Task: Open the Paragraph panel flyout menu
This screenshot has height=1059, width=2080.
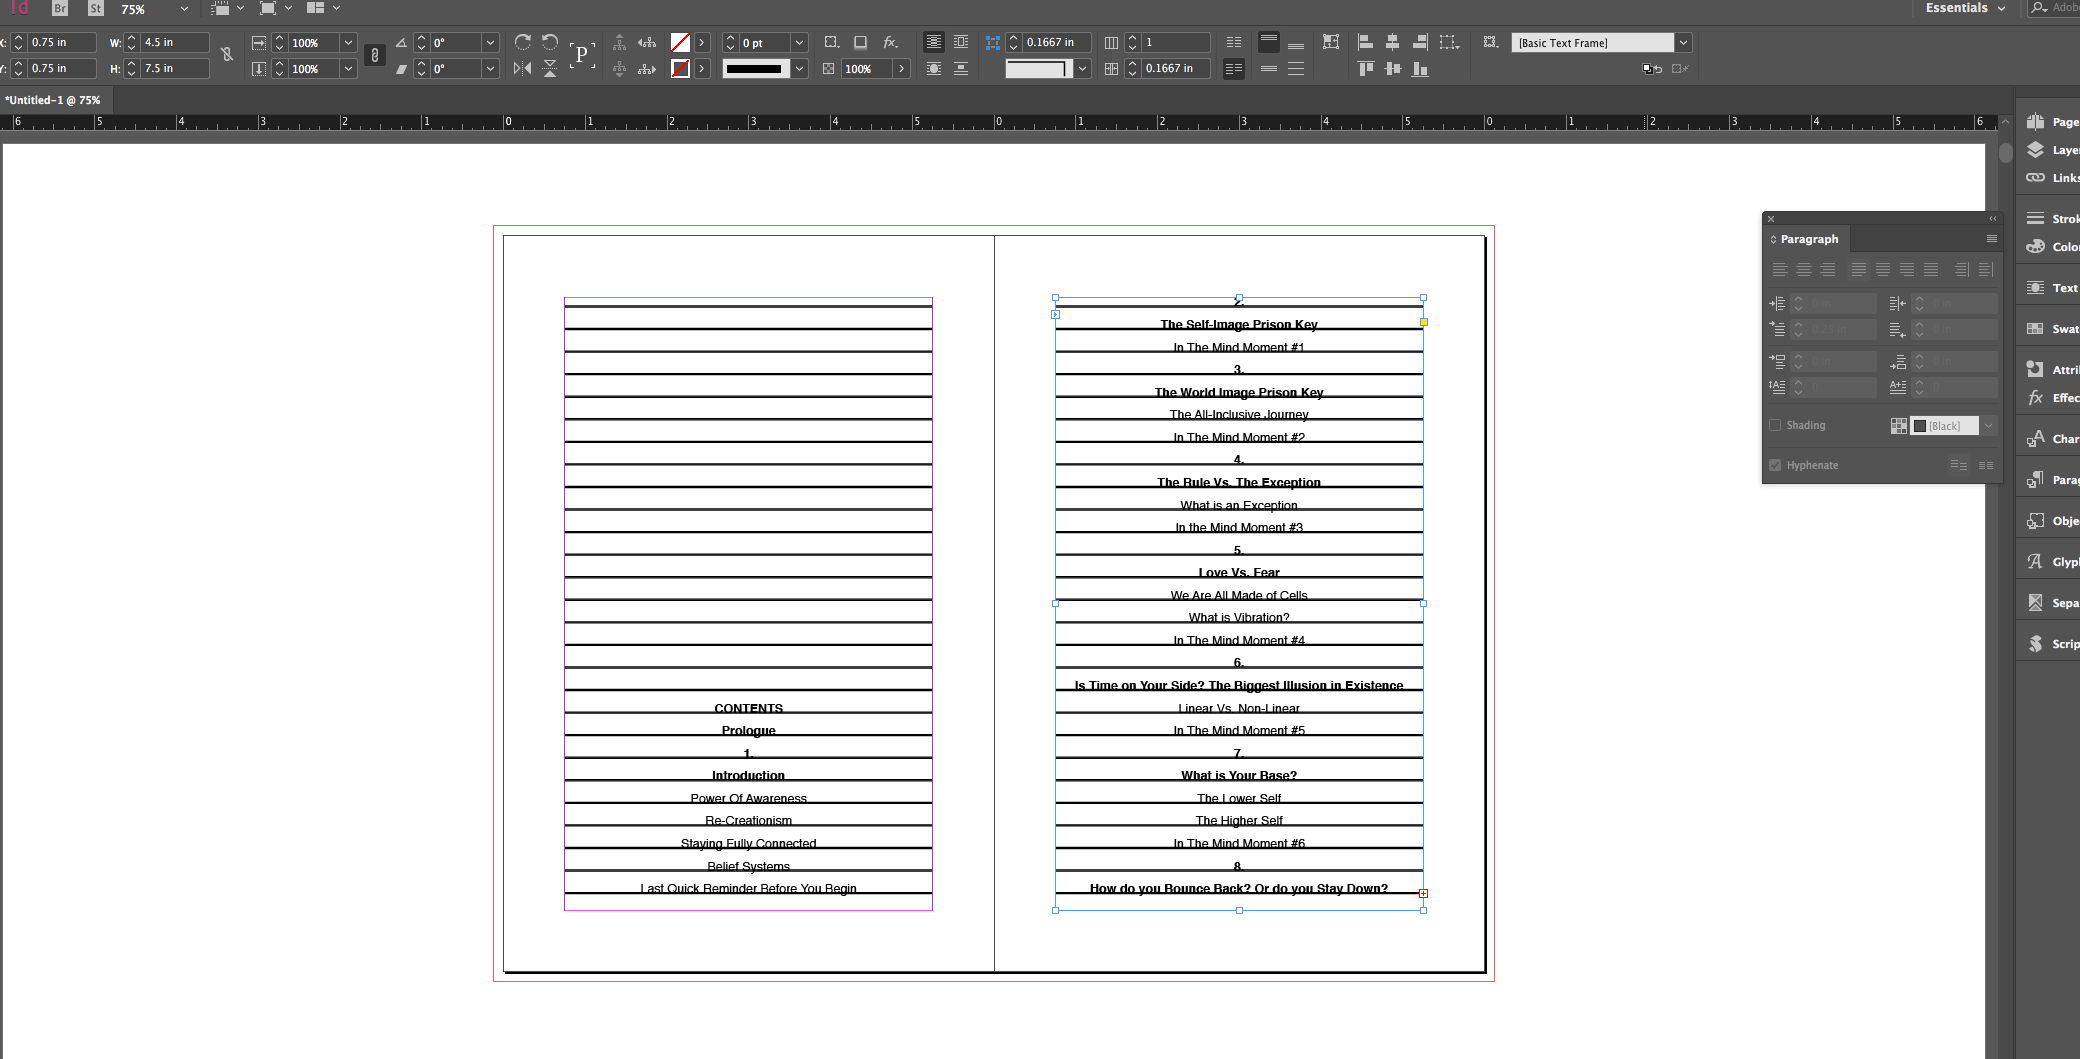Action: 1991,239
